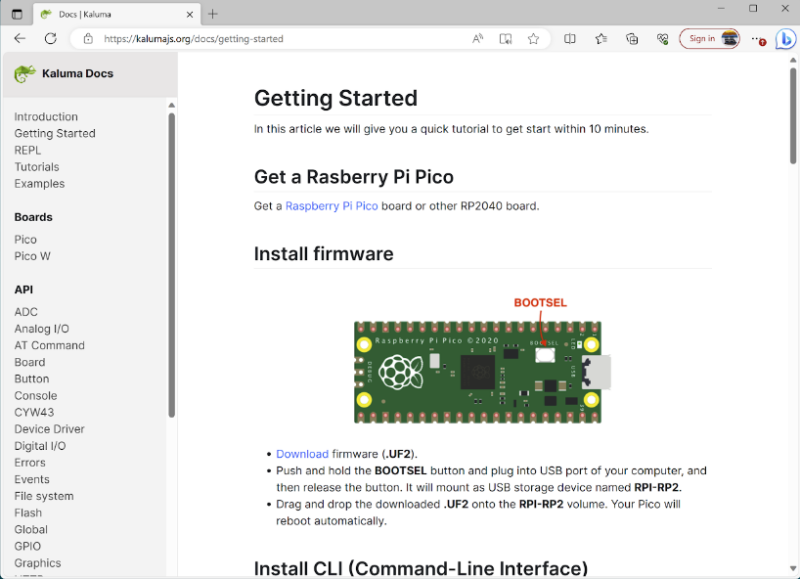Open Immersive Reader from the address bar

tap(505, 38)
